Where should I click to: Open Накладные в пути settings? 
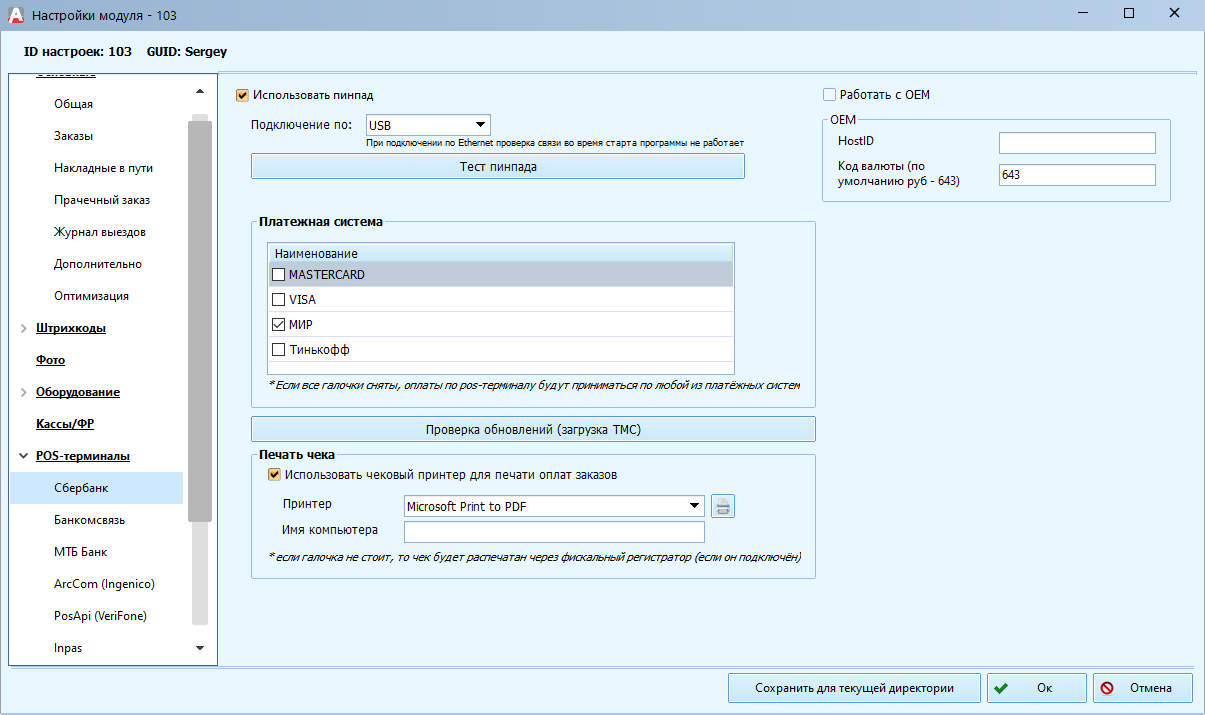103,168
